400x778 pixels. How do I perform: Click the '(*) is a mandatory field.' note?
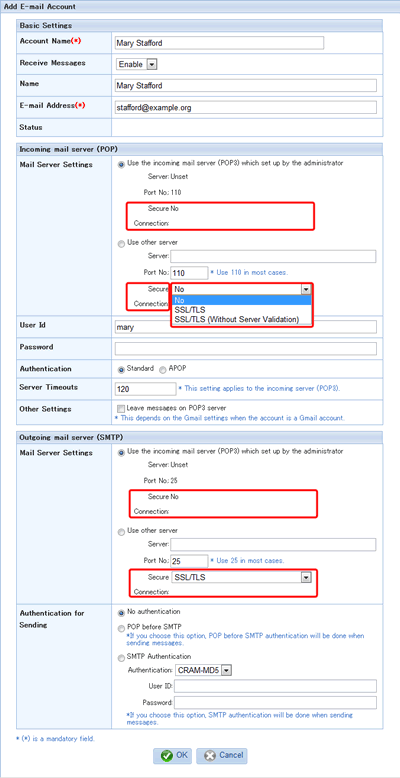[55, 739]
